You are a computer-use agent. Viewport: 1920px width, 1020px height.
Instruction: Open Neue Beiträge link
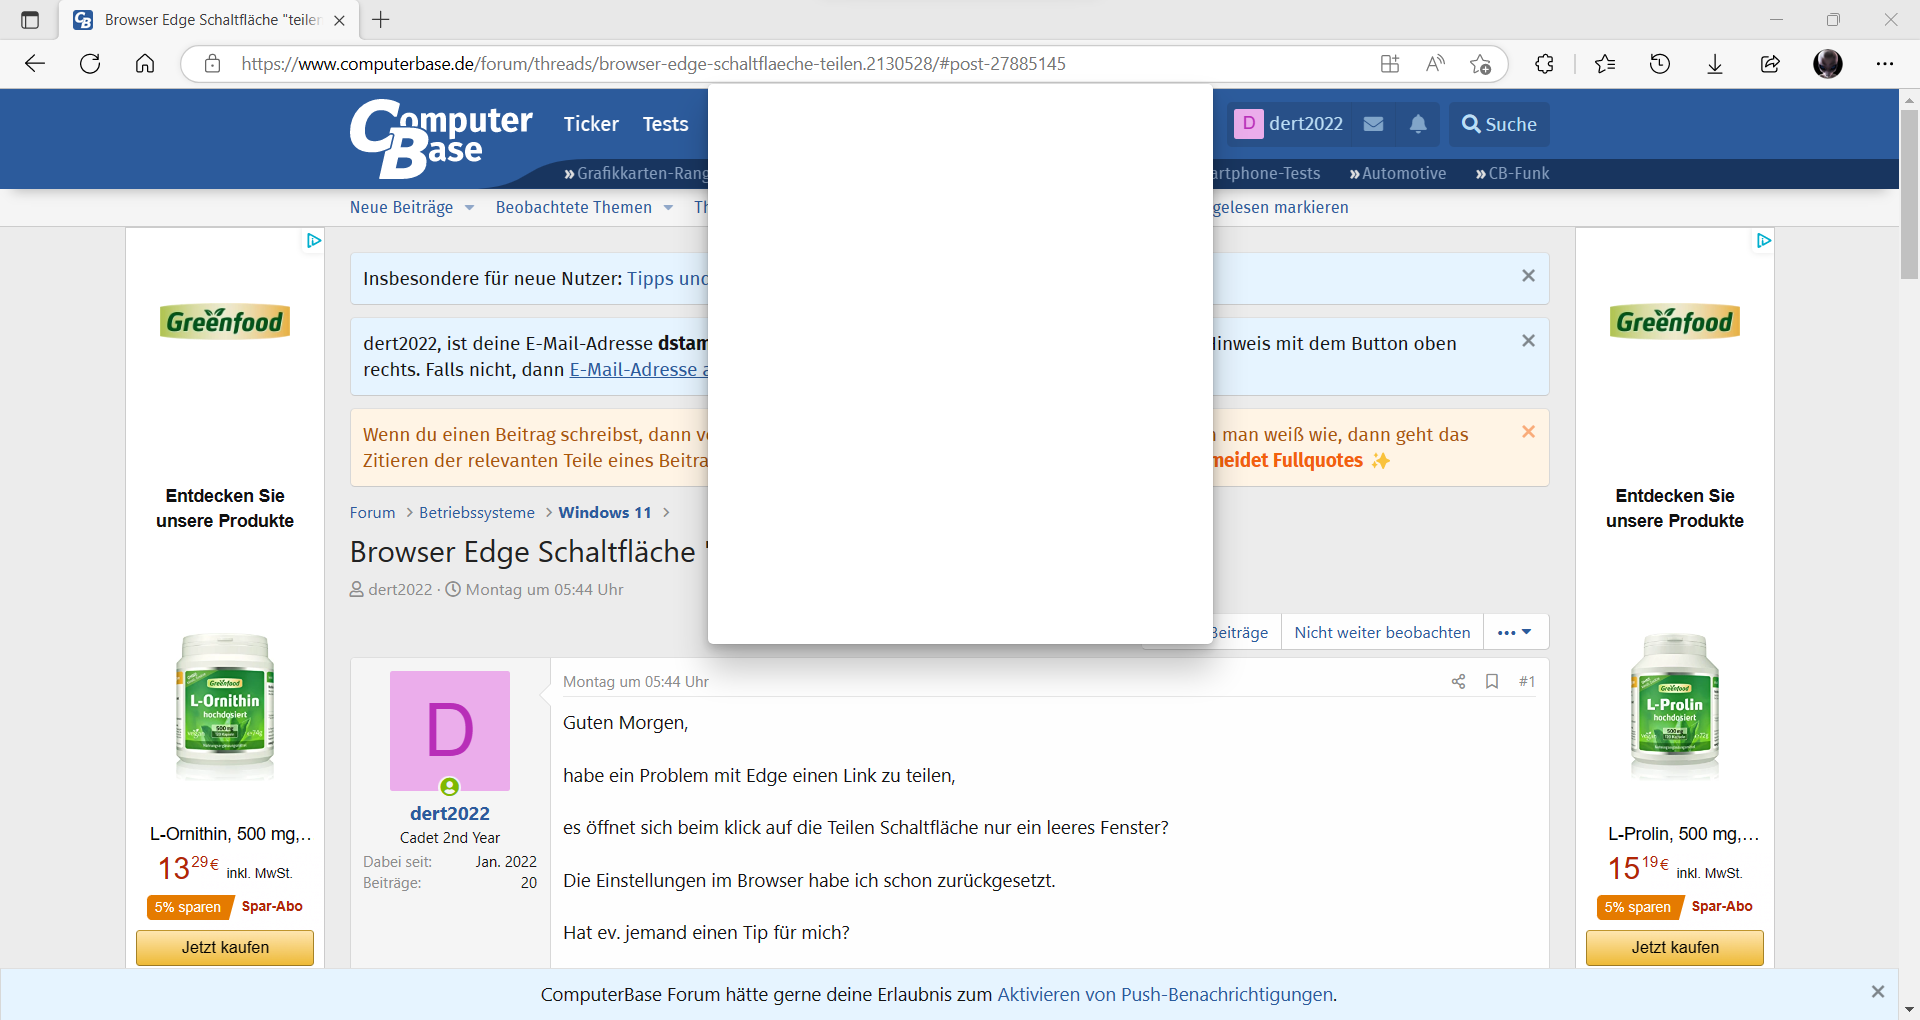(401, 207)
